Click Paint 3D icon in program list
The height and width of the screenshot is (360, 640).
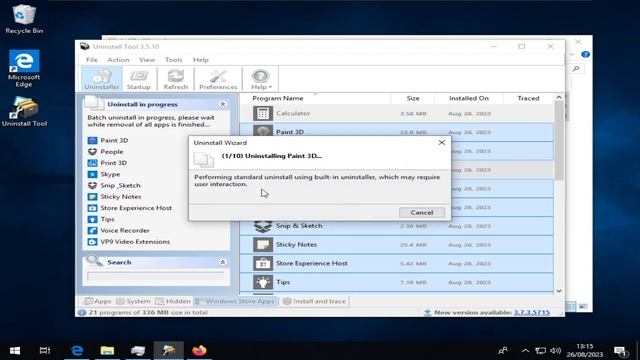point(263,131)
